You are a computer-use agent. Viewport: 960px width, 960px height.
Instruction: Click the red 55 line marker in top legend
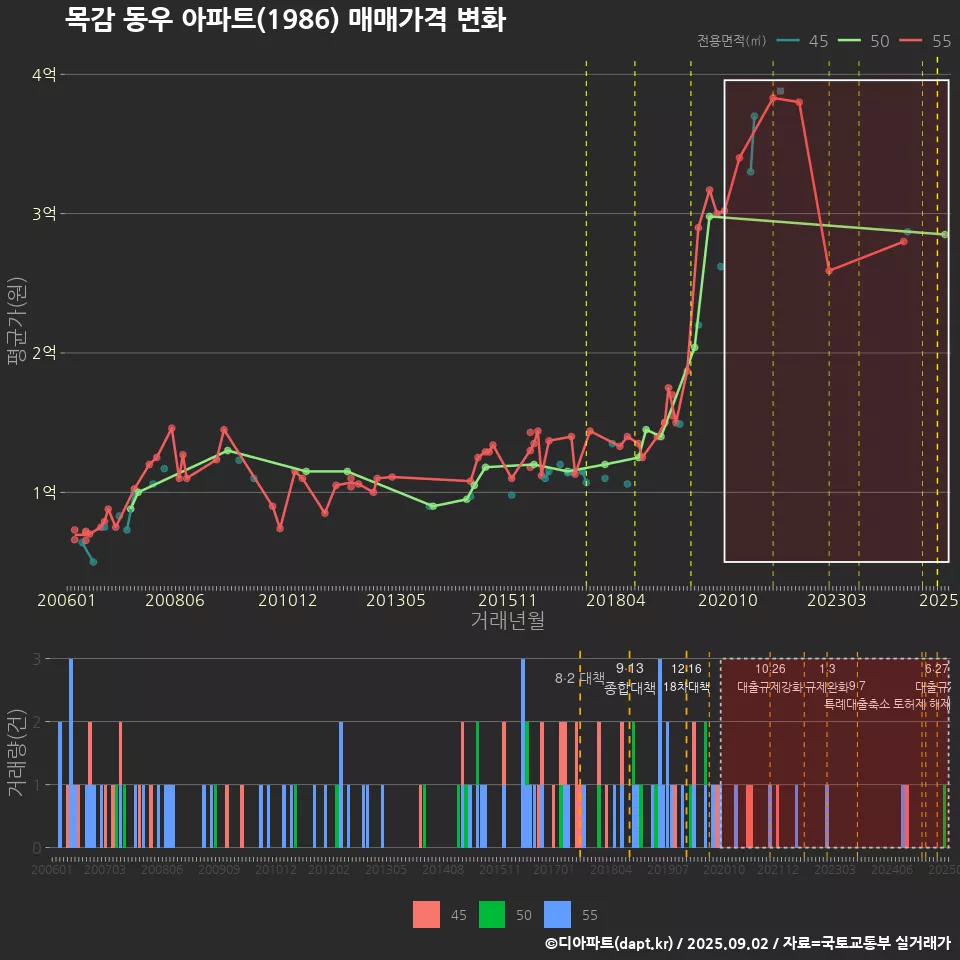[911, 41]
